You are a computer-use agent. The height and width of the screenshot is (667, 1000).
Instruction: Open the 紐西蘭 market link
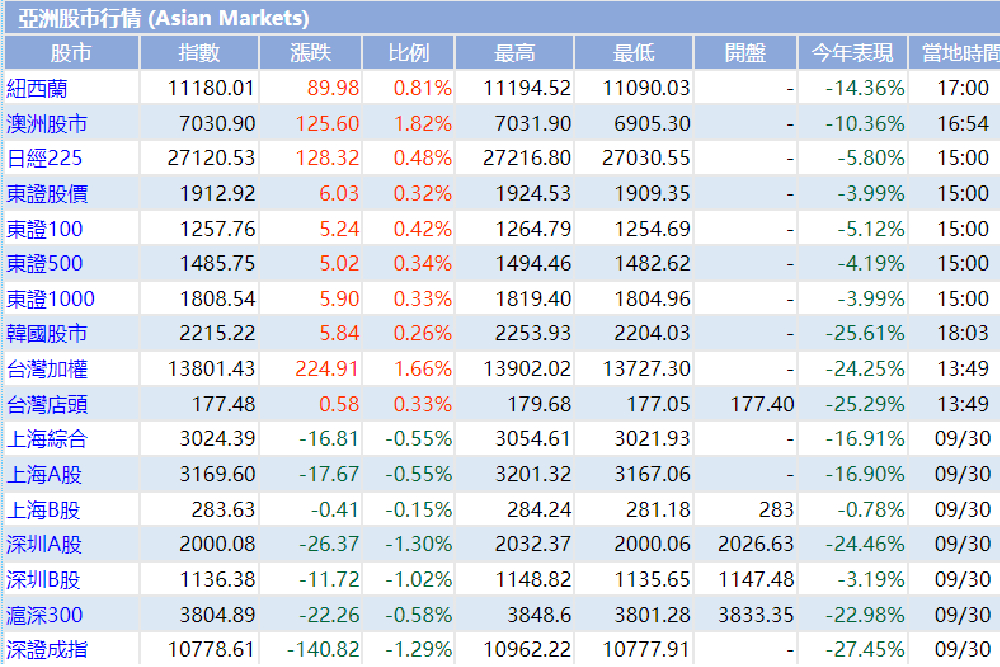click(x=37, y=88)
